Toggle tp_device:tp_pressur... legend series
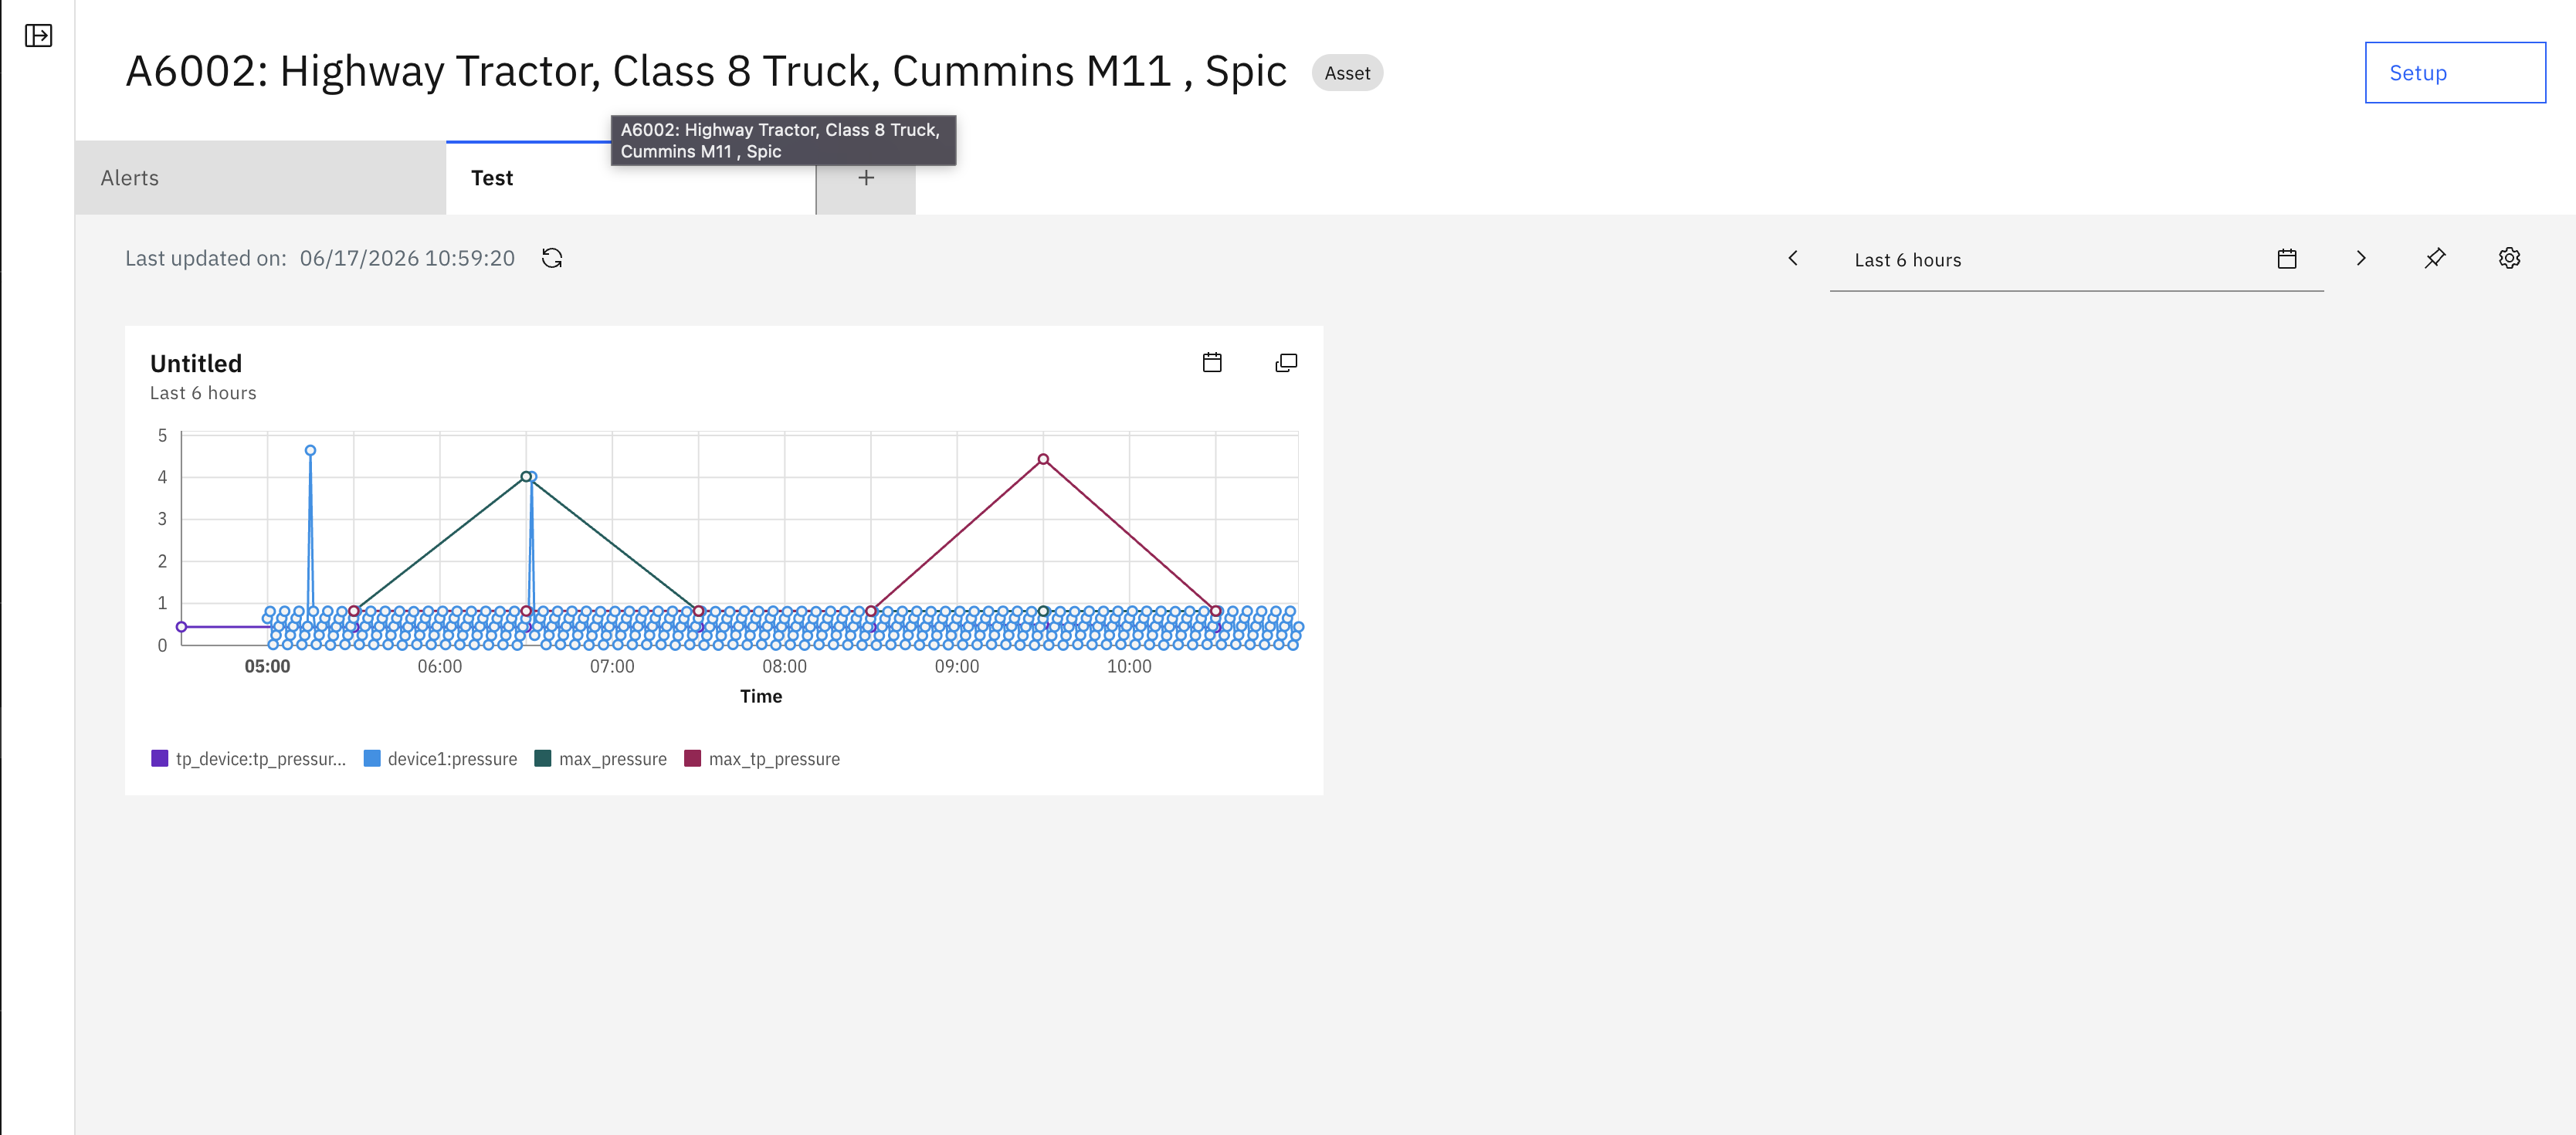 [248, 759]
